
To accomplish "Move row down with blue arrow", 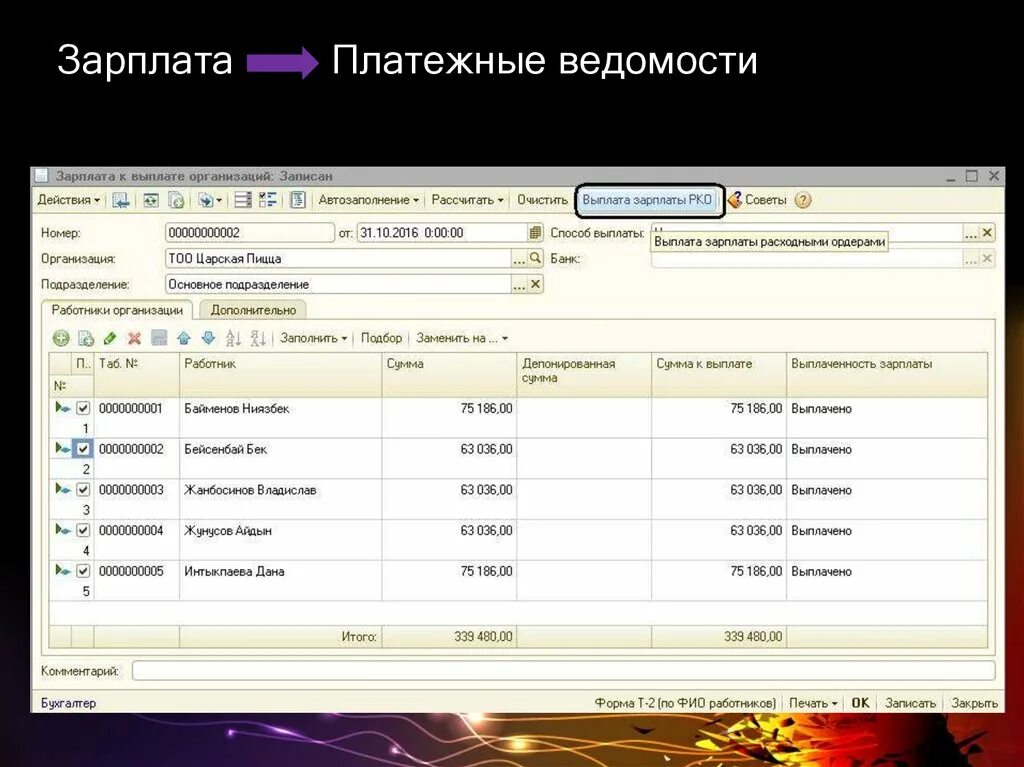I will pyautogui.click(x=208, y=338).
